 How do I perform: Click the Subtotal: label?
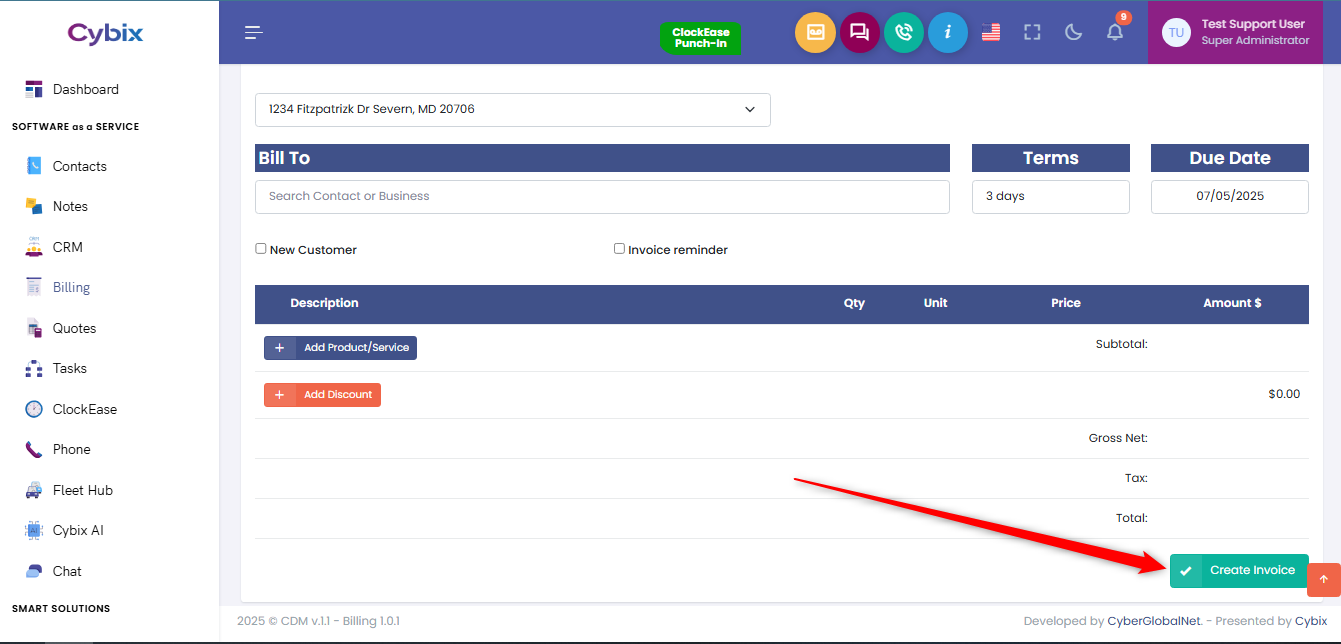pos(1121,344)
